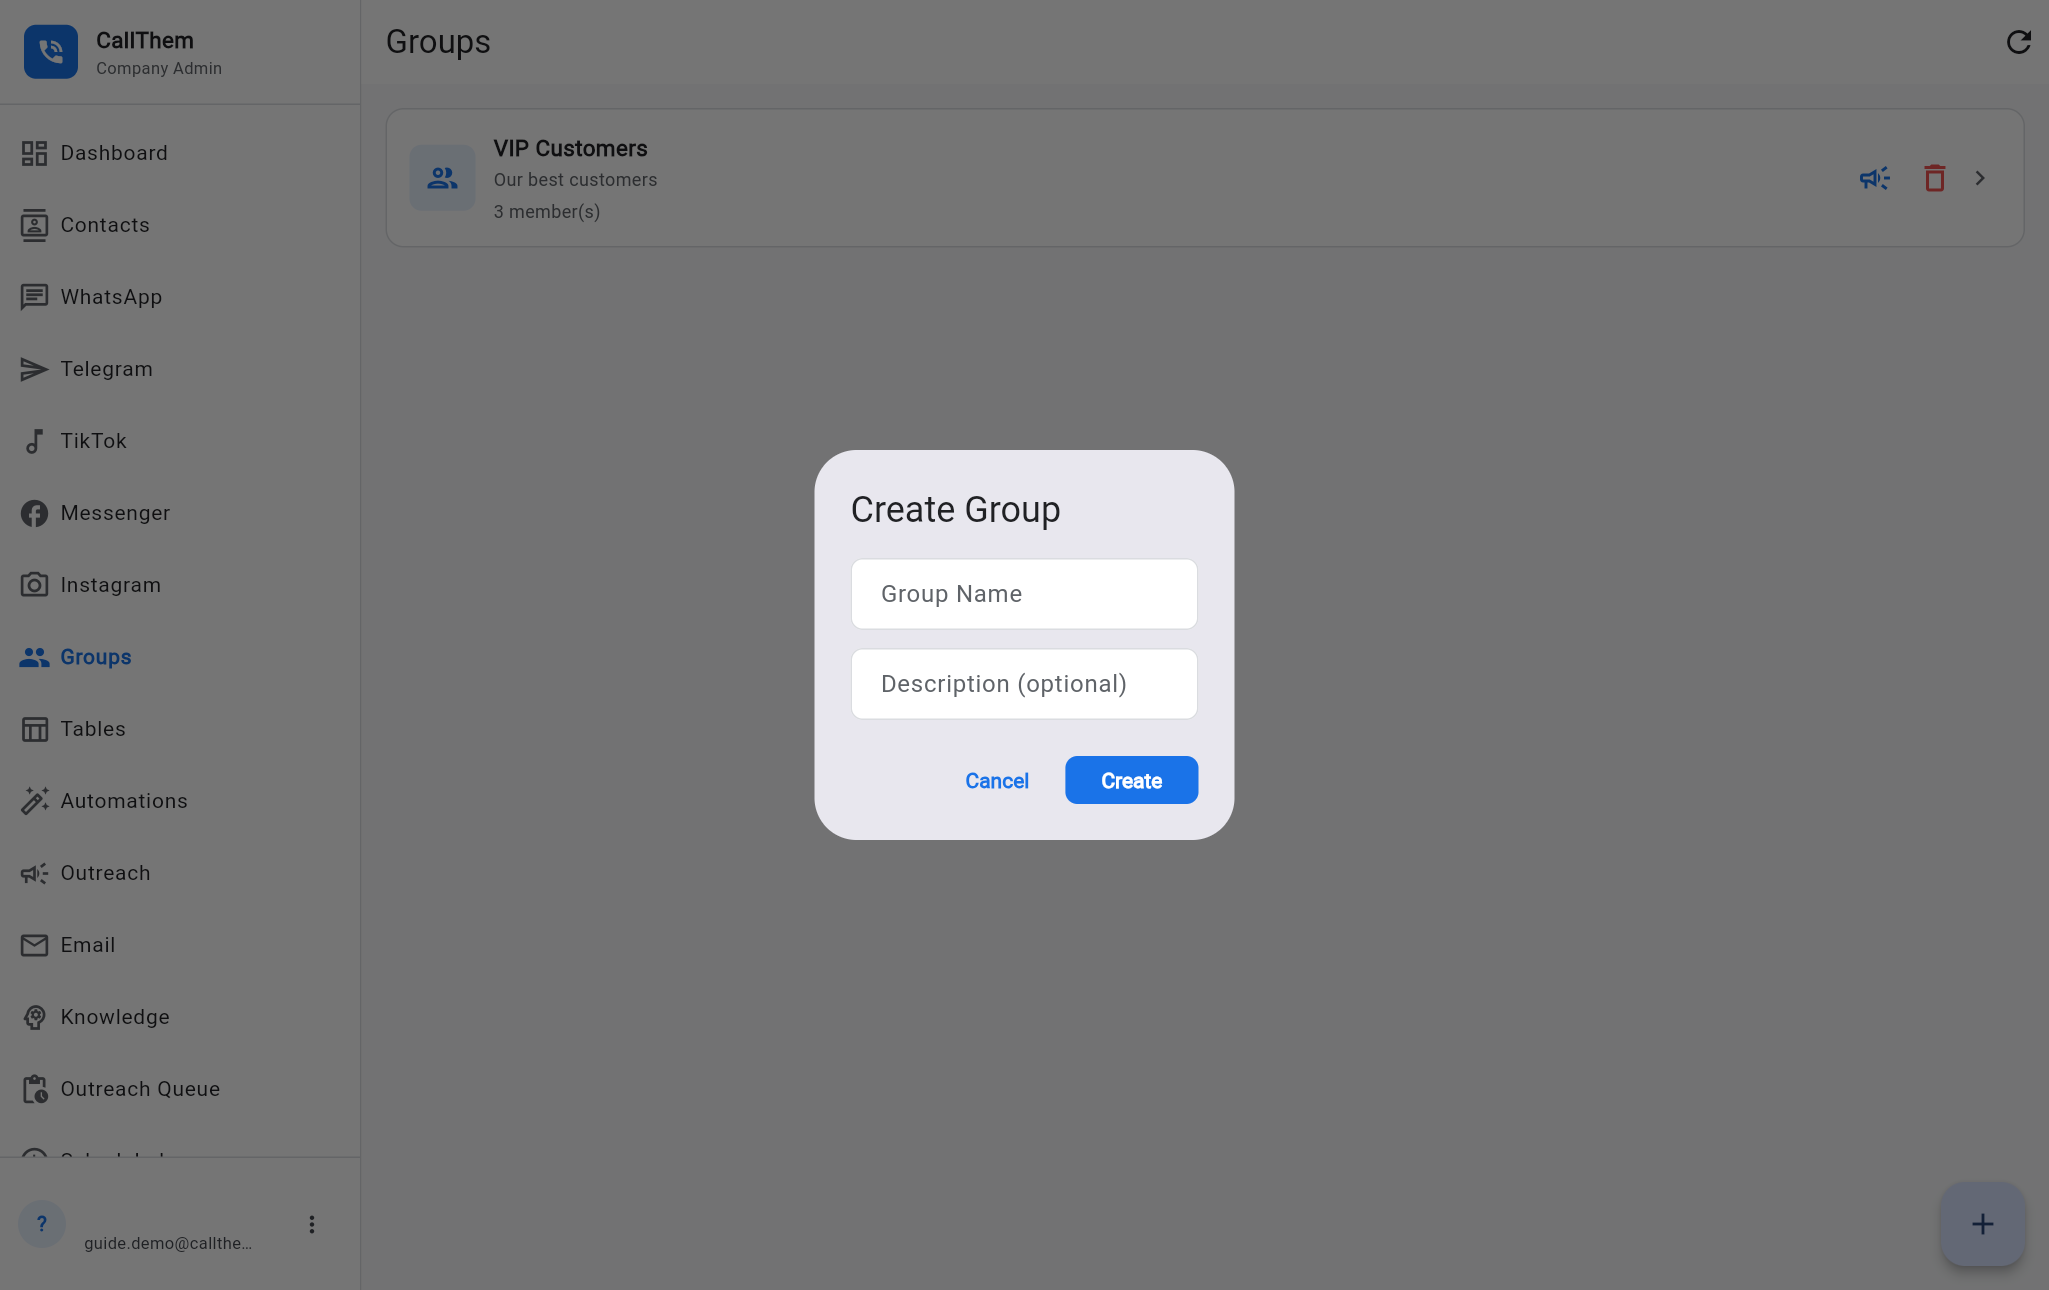Image resolution: width=2049 pixels, height=1290 pixels.
Task: Select the Contacts menu label
Action: pyautogui.click(x=105, y=225)
